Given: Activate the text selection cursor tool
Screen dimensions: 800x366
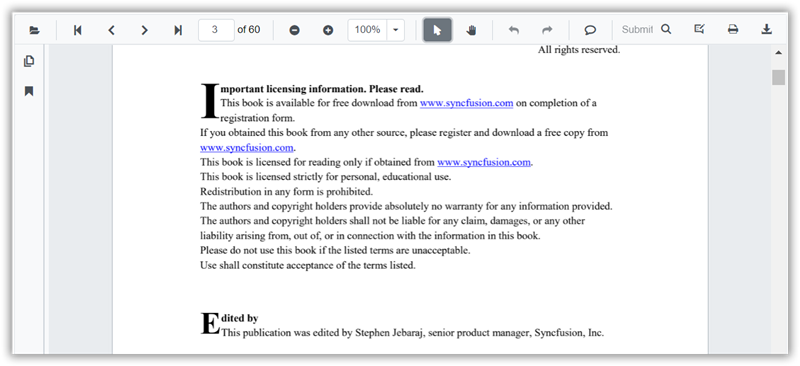Looking at the screenshot, I should (x=437, y=30).
